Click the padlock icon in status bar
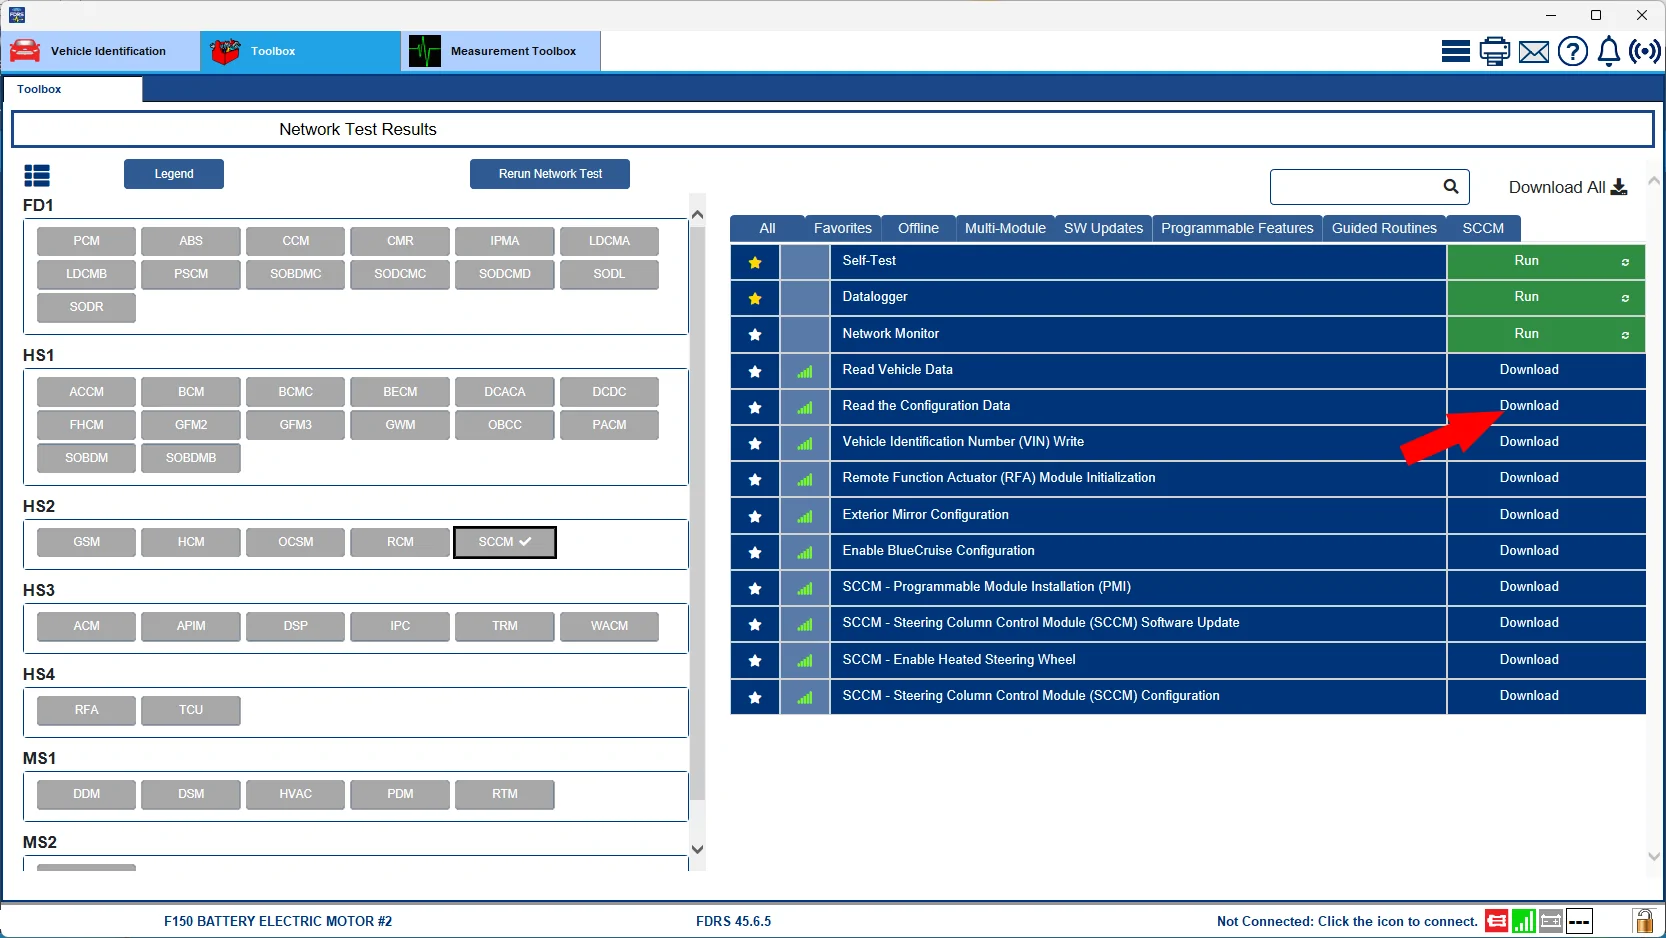This screenshot has height=938, width=1666. [x=1643, y=920]
